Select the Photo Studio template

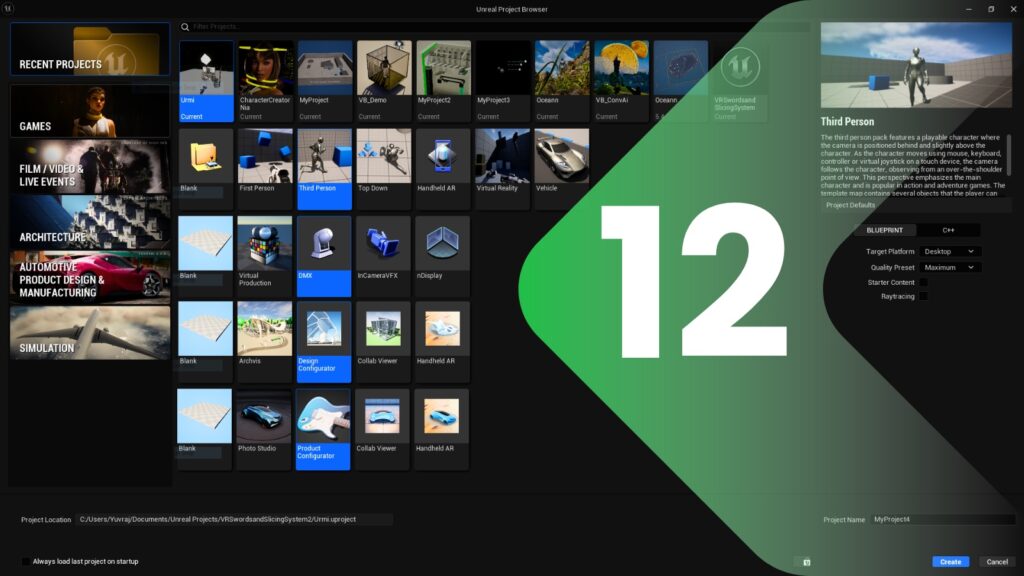coord(264,429)
